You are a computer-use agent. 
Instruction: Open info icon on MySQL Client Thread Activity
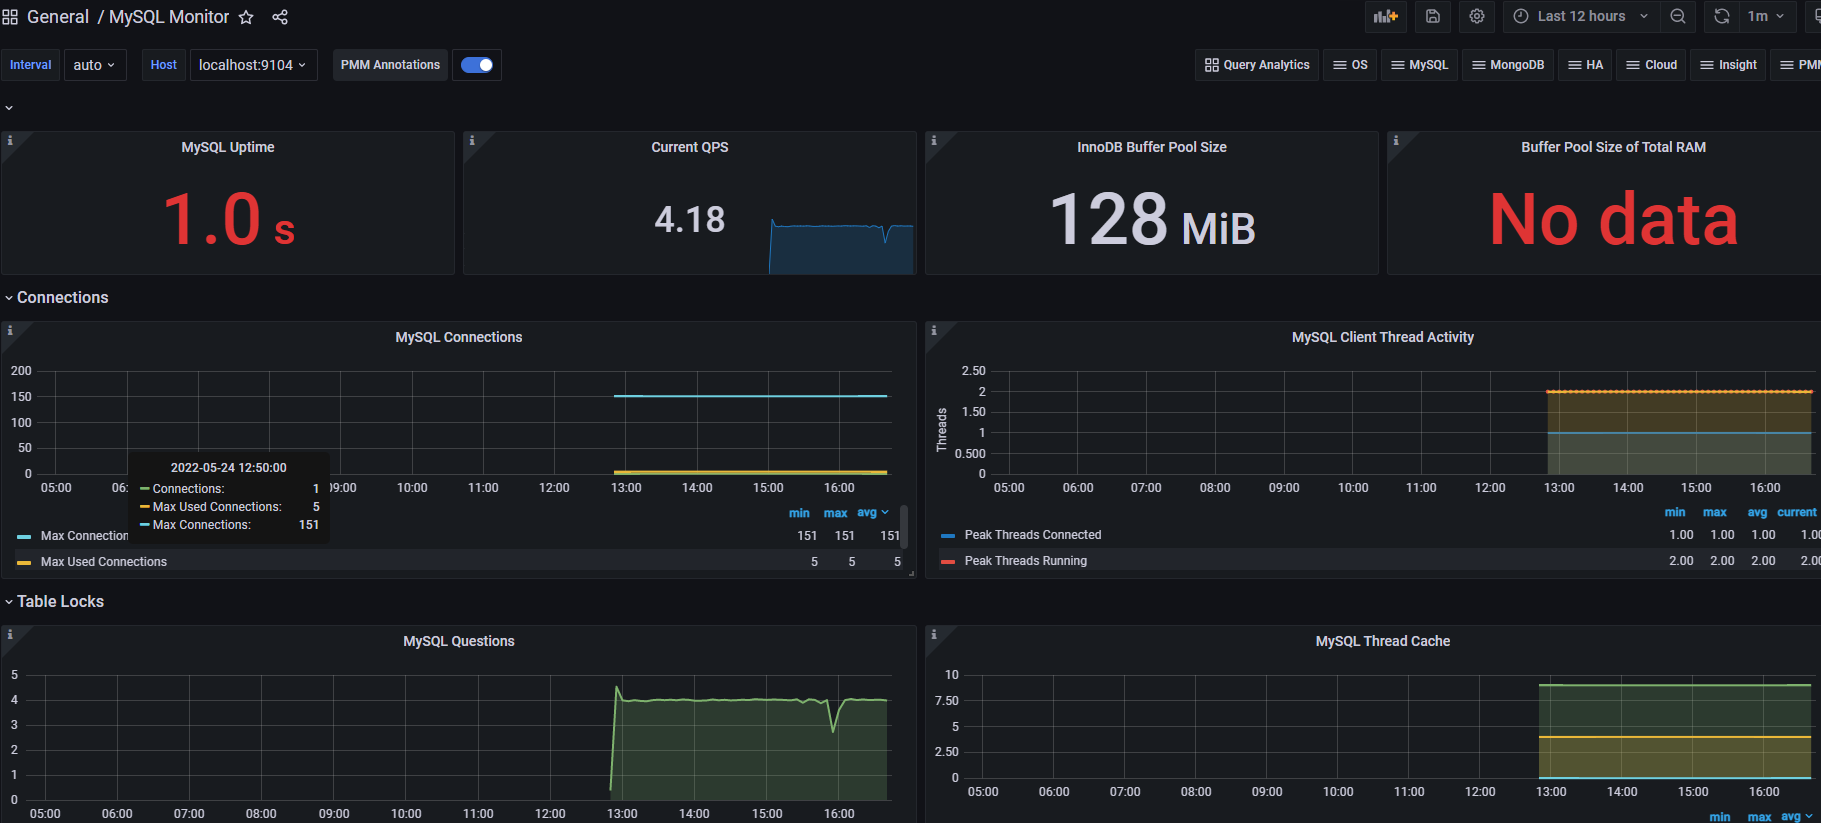[x=934, y=331]
